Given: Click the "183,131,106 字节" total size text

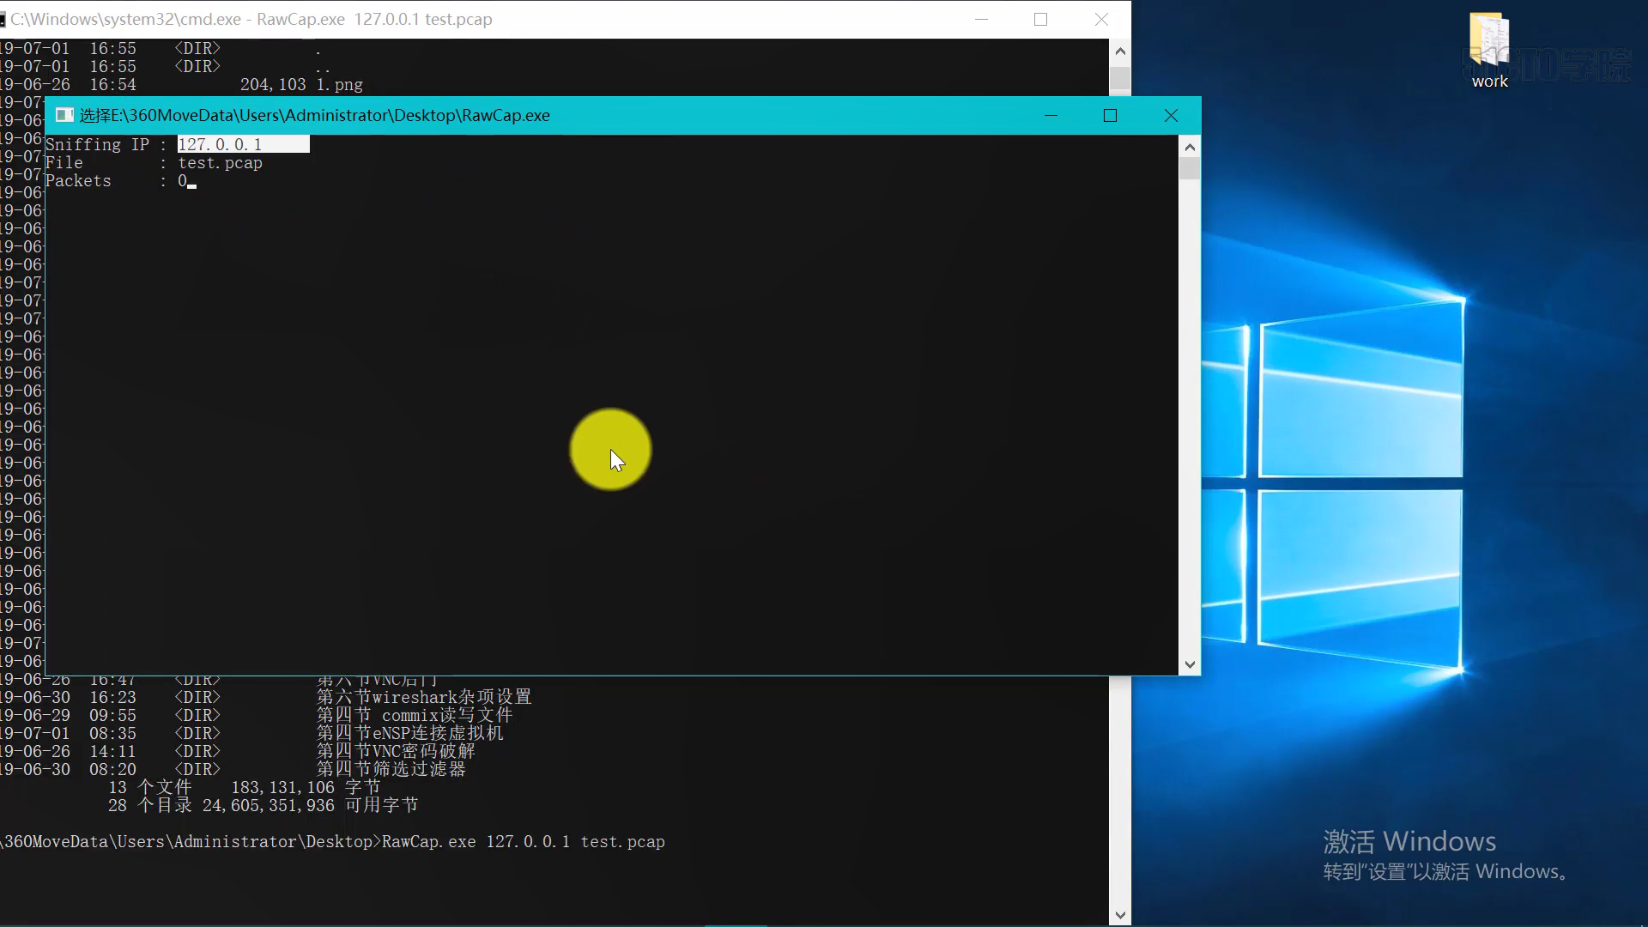Looking at the screenshot, I should click(306, 787).
